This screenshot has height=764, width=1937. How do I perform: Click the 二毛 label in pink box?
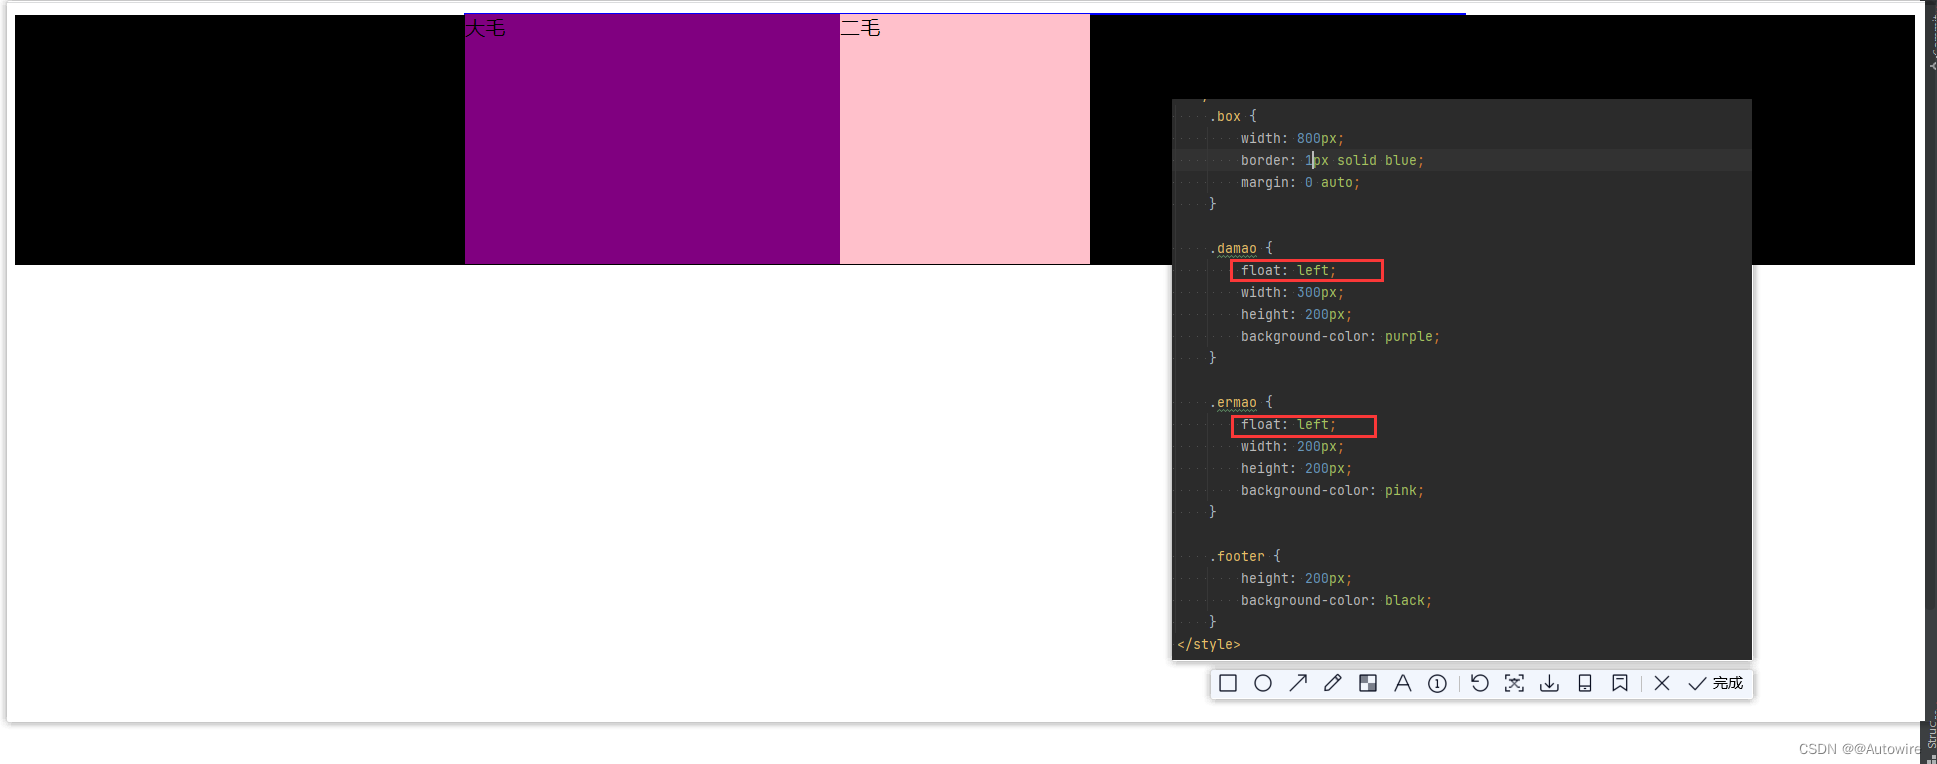click(x=860, y=28)
